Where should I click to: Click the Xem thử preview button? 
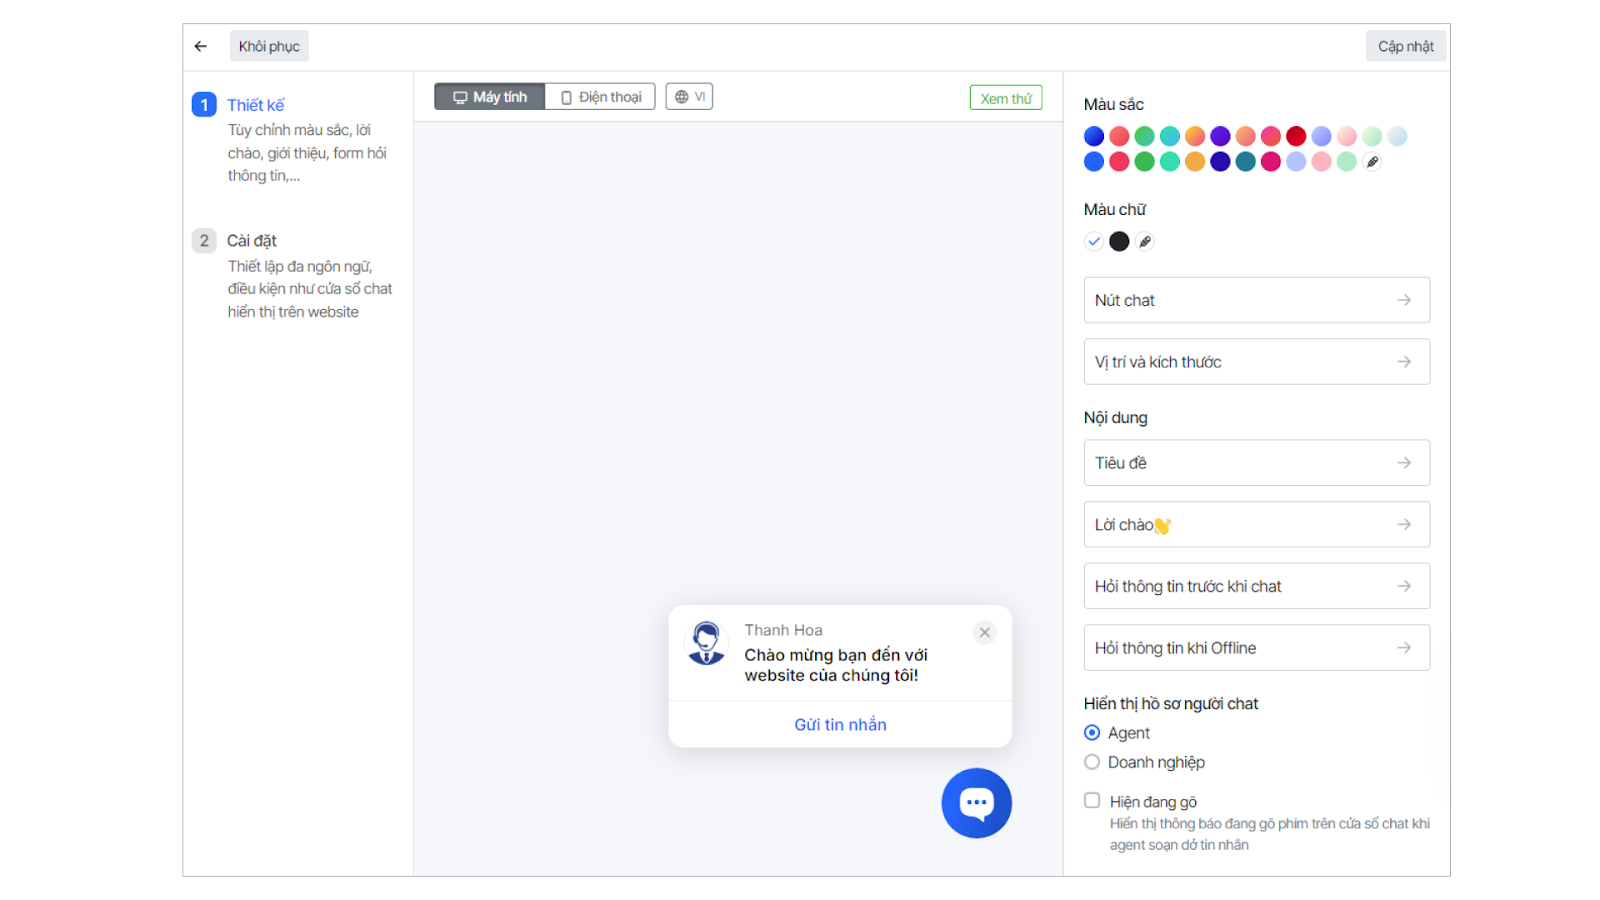click(1005, 98)
